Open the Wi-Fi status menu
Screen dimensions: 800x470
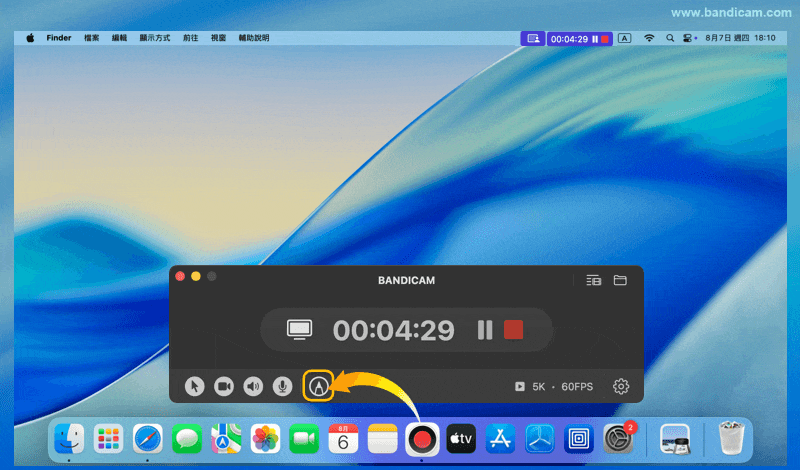point(648,38)
